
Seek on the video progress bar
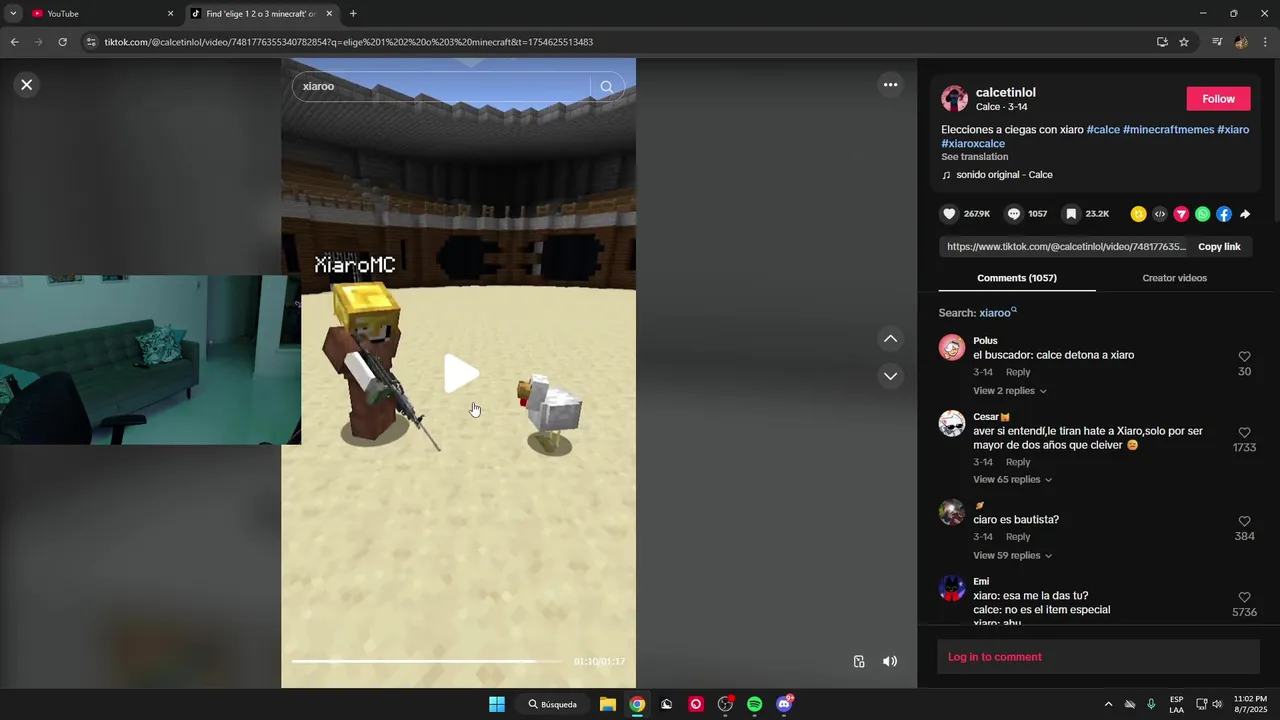tap(428, 661)
